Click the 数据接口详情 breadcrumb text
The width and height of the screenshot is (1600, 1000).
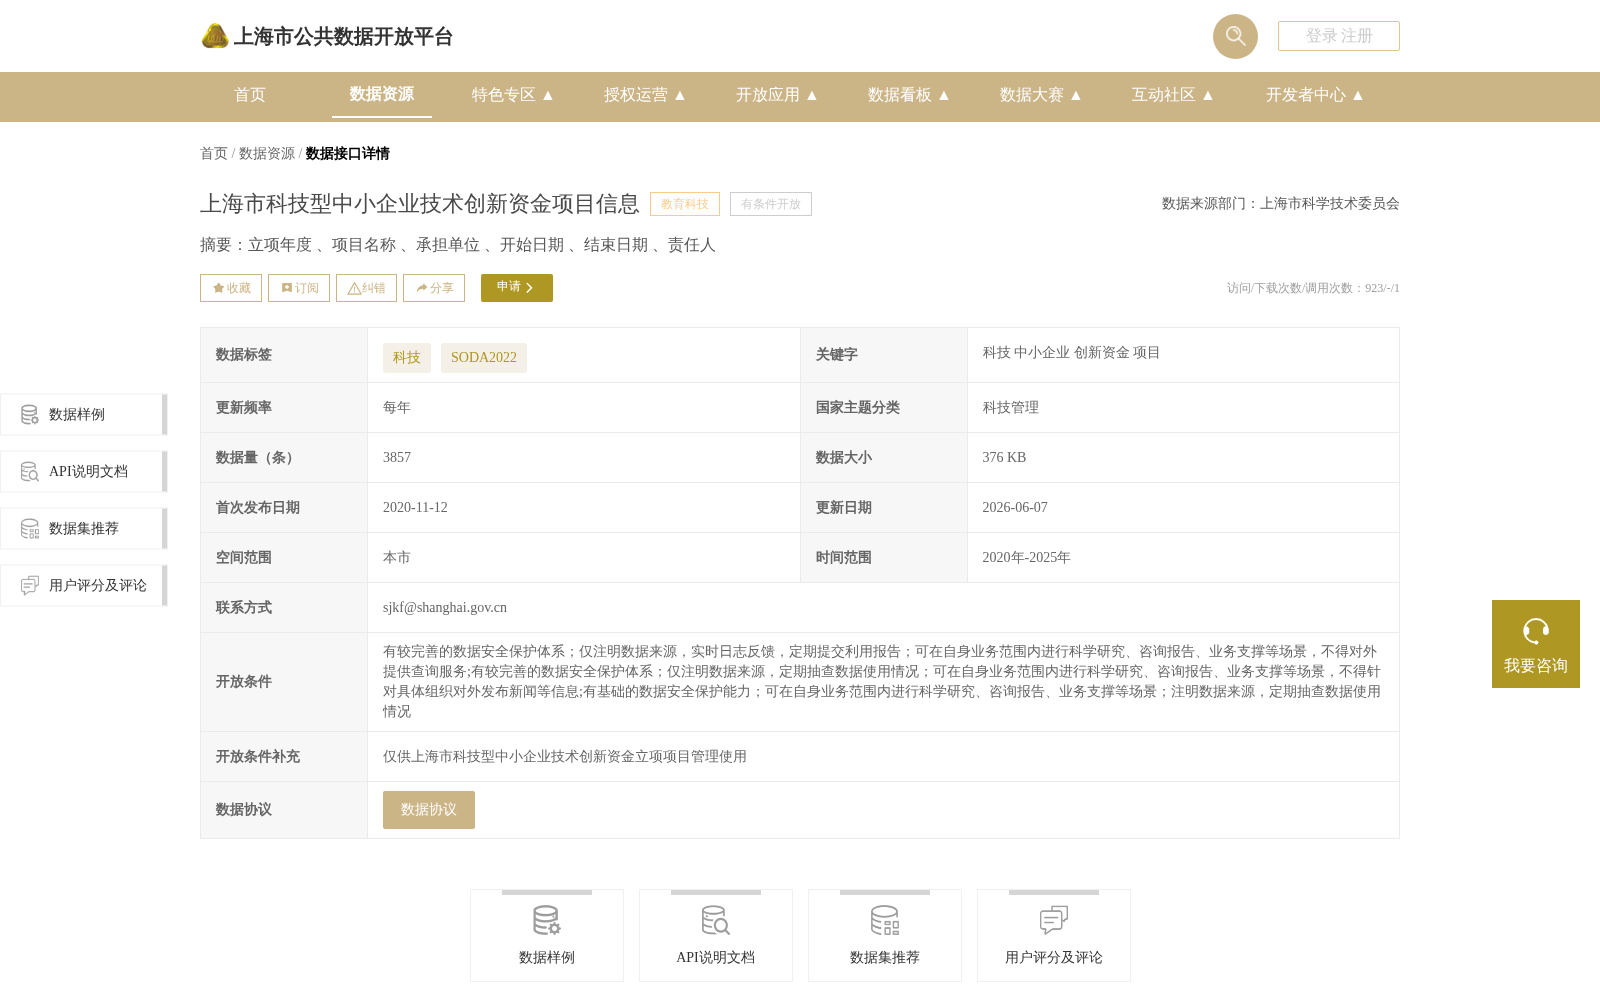pos(348,153)
